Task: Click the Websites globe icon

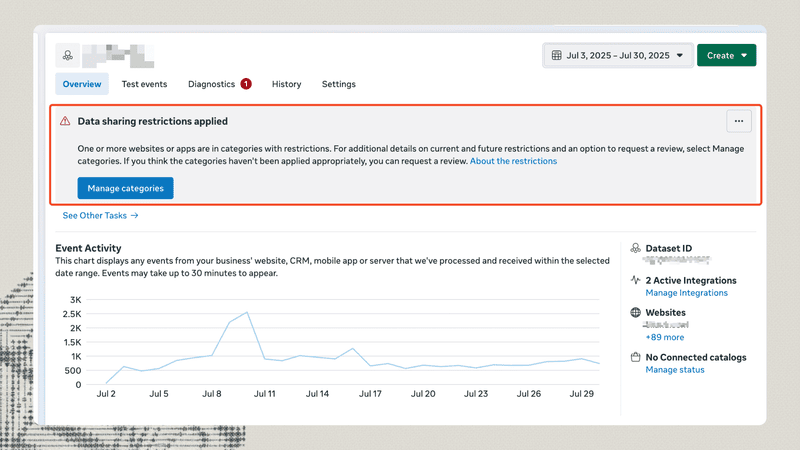Action: point(635,312)
